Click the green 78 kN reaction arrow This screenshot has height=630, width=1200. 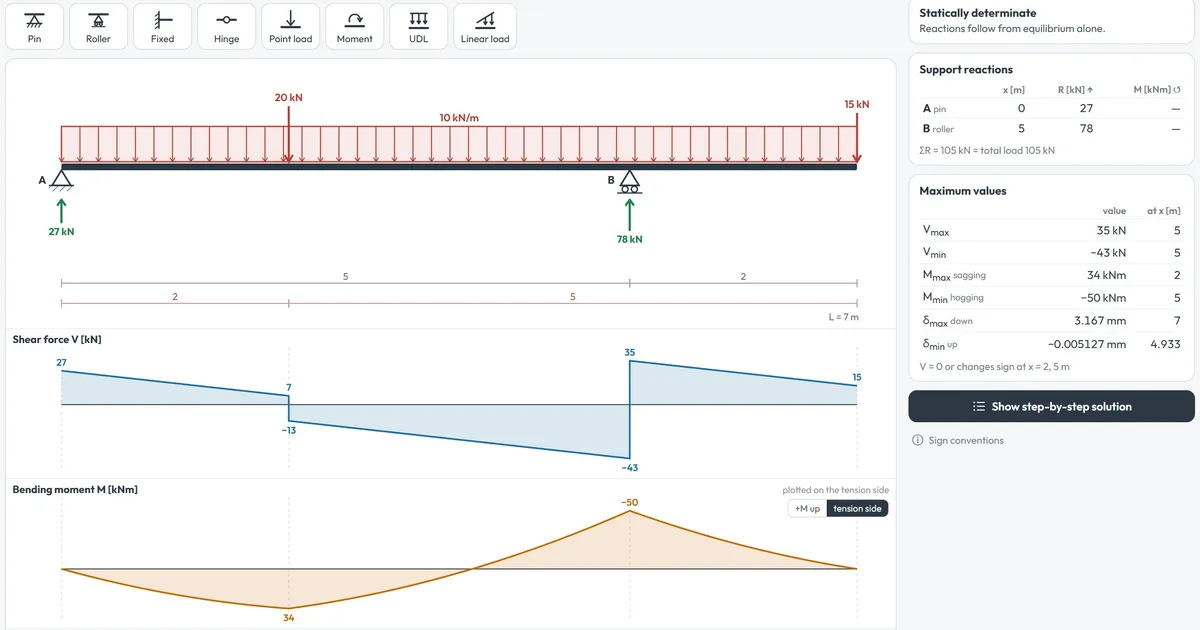630,213
